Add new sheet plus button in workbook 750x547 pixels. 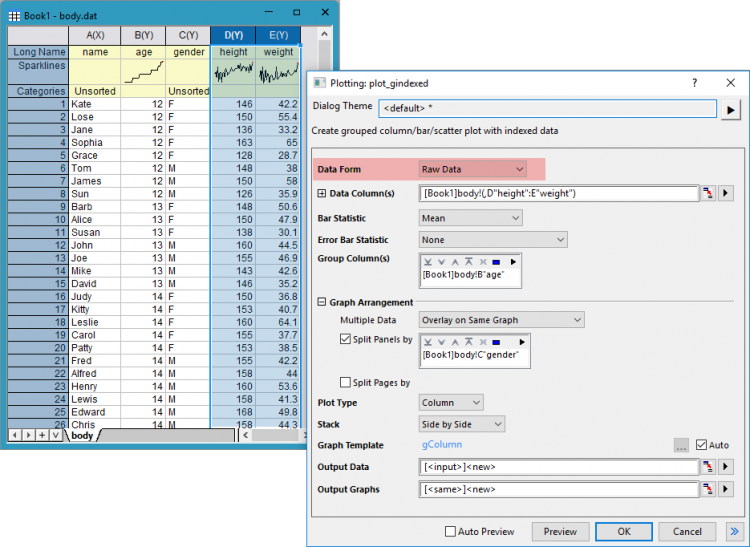coord(42,435)
